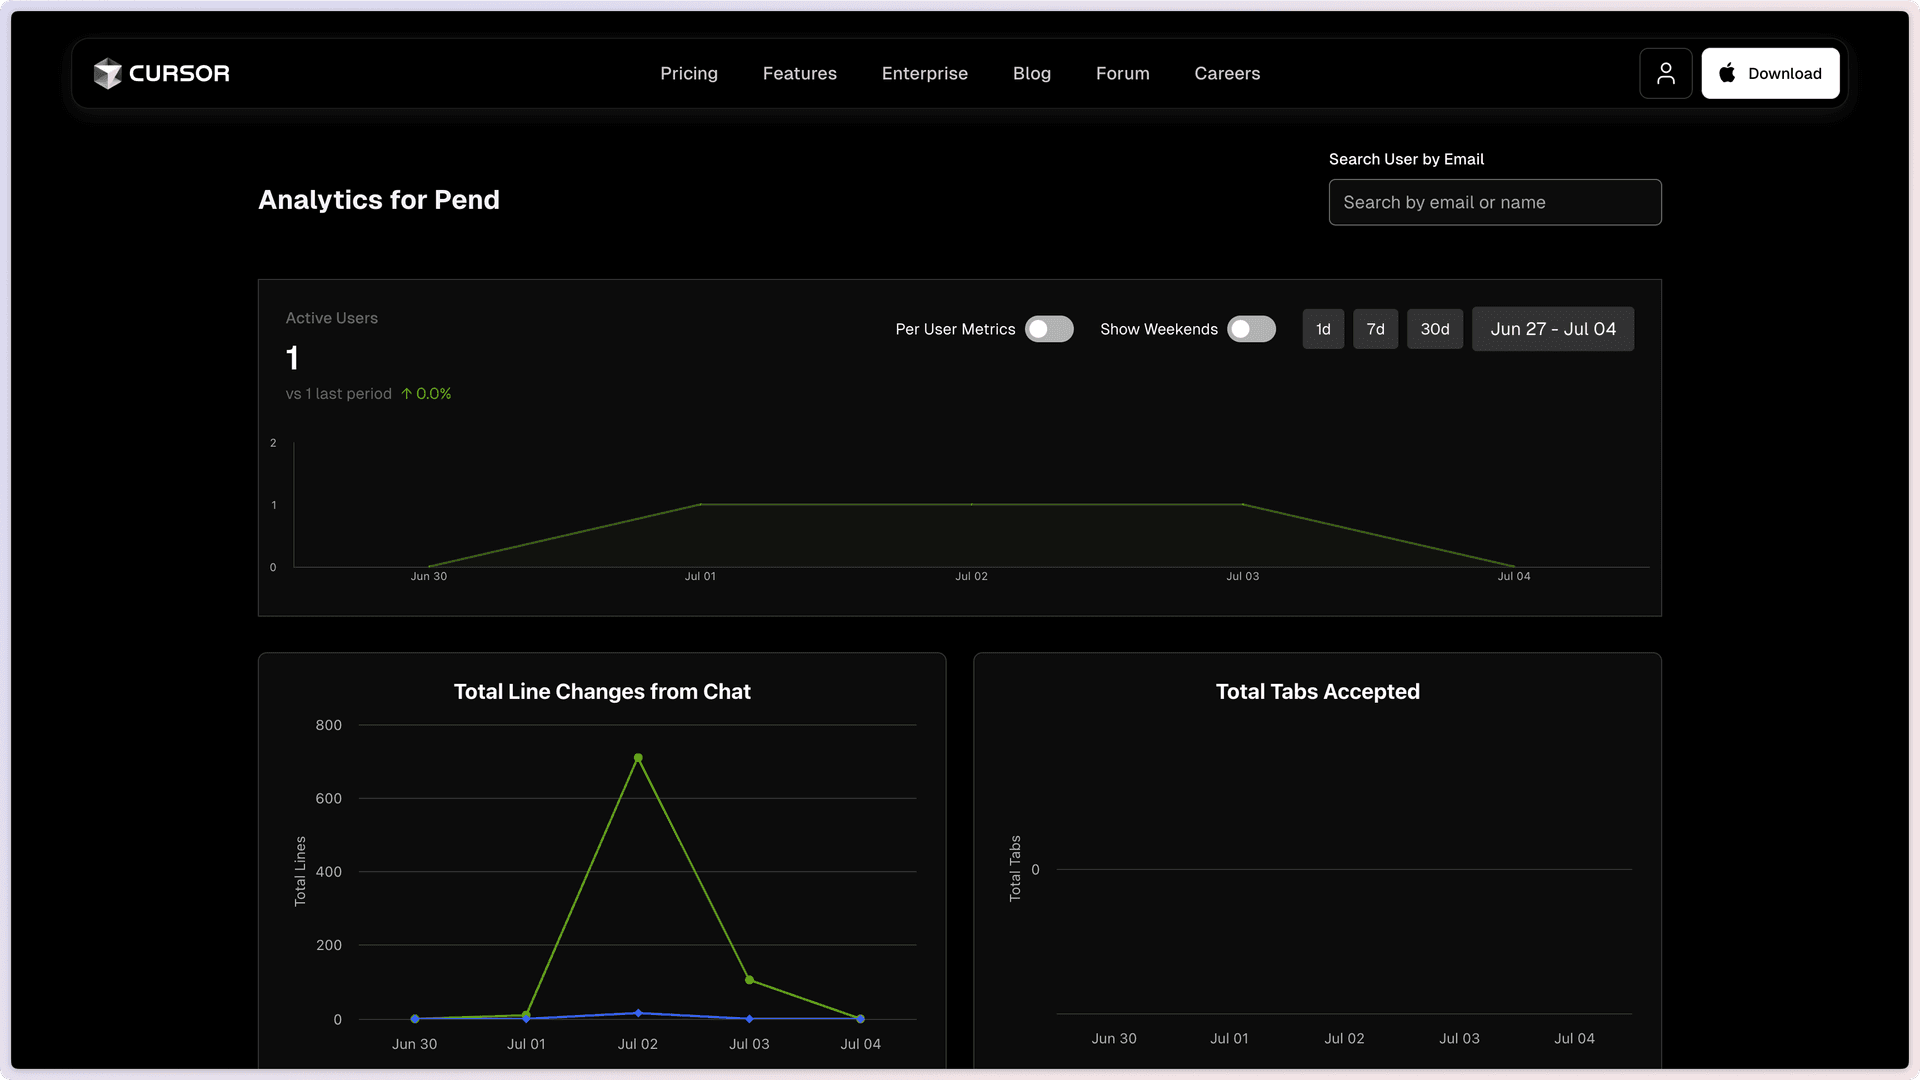Navigate to the Pricing menu item
1920x1080 pixels.
688,73
